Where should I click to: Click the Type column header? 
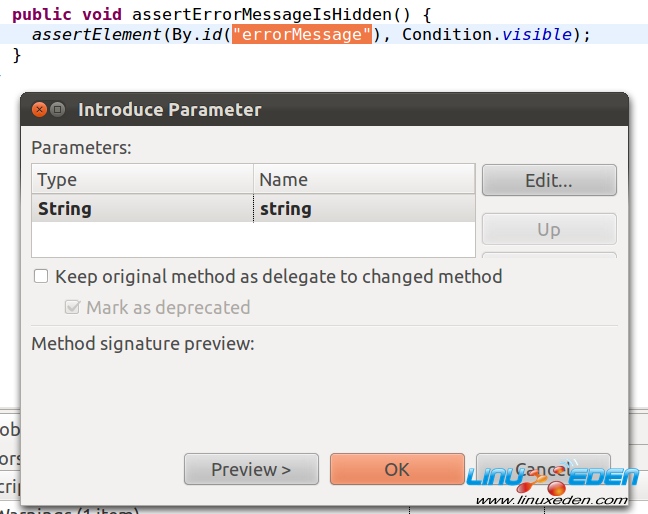(x=142, y=180)
